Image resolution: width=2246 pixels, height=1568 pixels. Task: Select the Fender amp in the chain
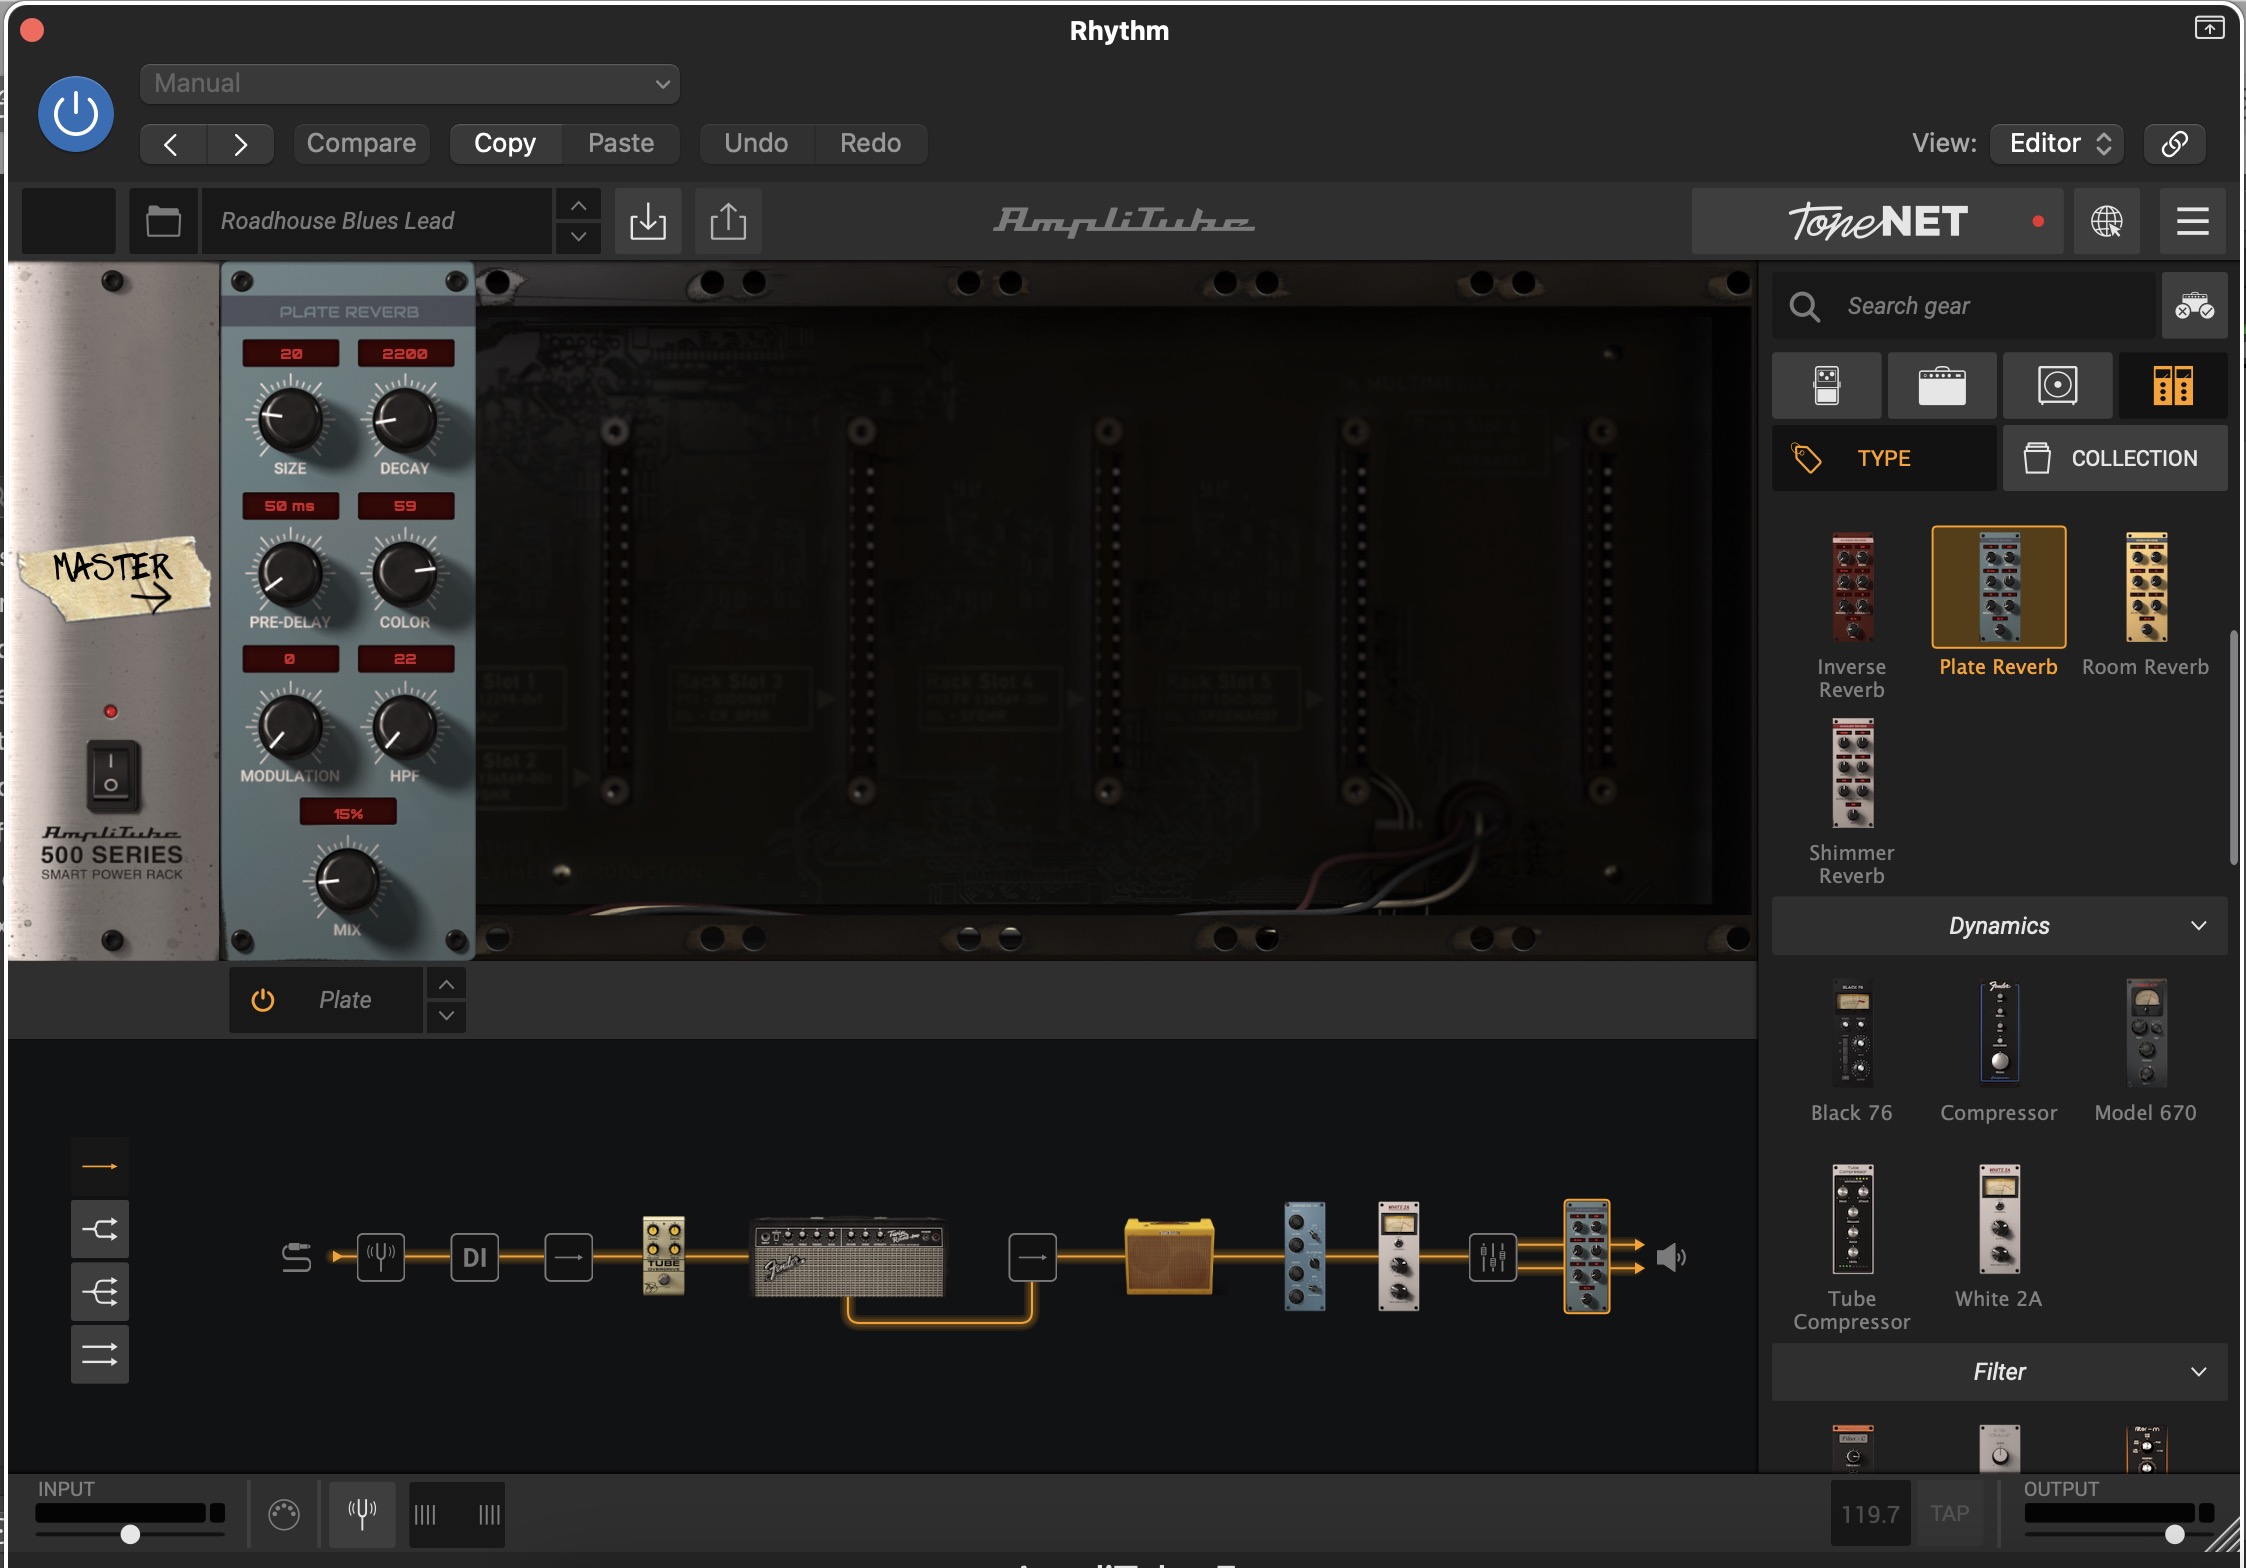click(x=848, y=1257)
